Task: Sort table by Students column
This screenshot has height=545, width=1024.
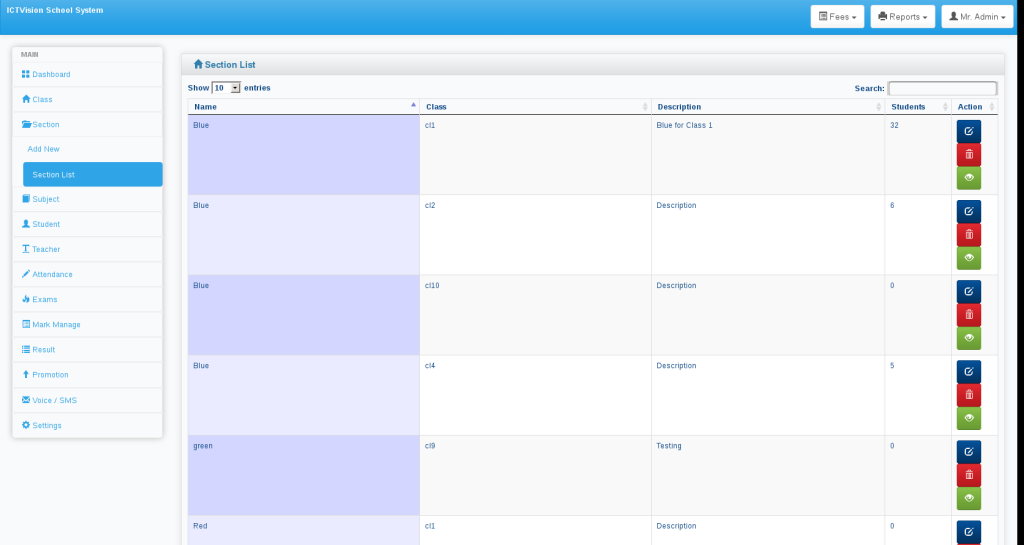Action: 918,107
